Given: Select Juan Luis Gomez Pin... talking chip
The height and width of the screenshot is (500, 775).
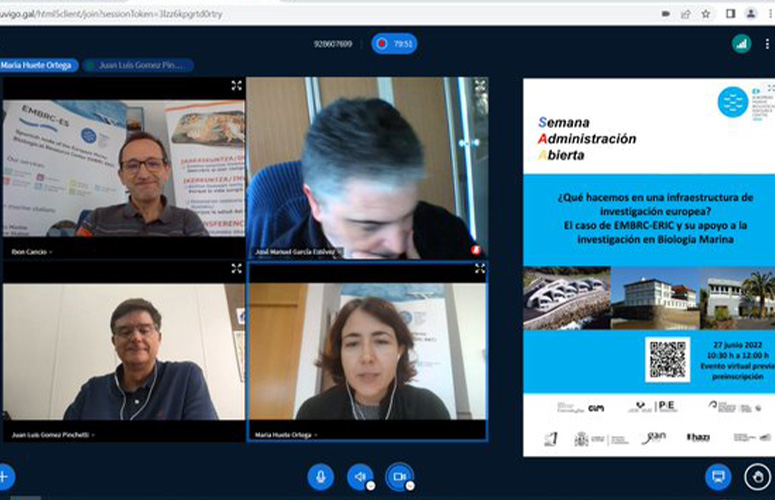Looking at the screenshot, I should (x=138, y=65).
